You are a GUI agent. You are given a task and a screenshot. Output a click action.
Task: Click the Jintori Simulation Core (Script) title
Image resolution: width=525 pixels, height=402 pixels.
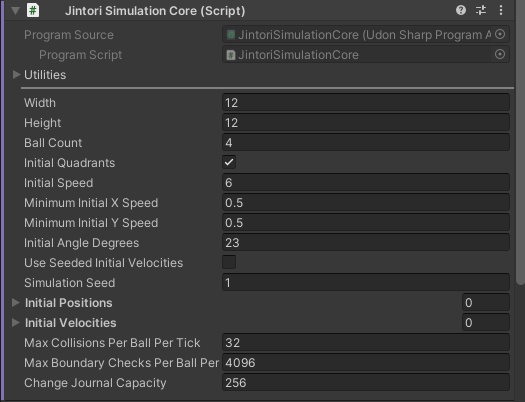[x=155, y=11]
